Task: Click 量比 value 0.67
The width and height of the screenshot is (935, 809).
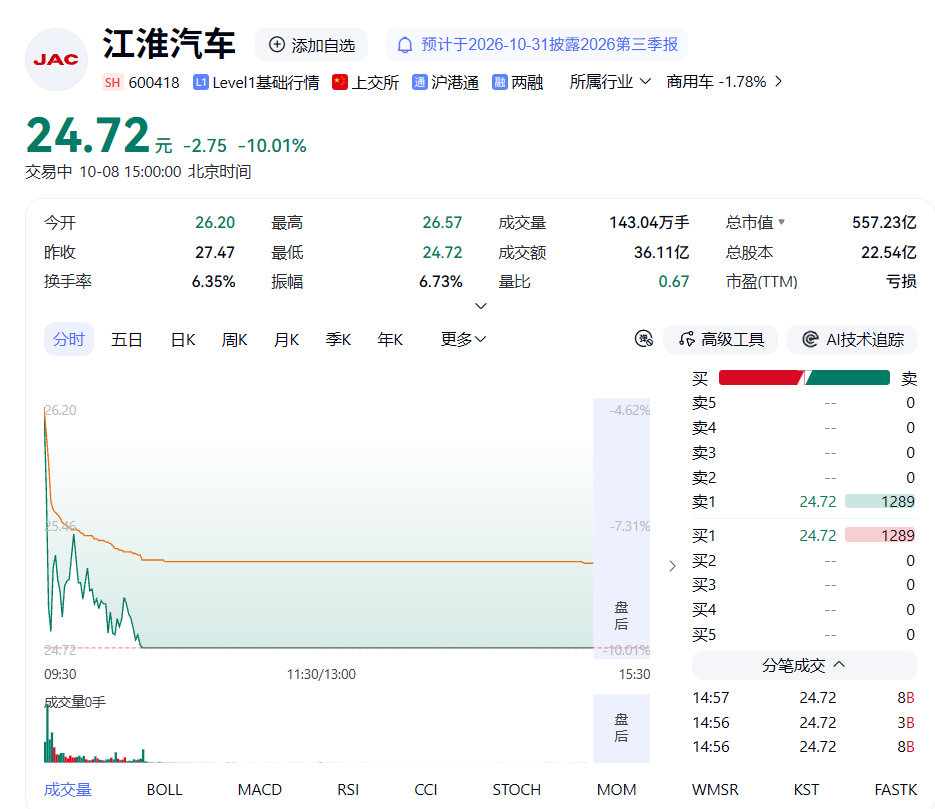Action: 674,281
